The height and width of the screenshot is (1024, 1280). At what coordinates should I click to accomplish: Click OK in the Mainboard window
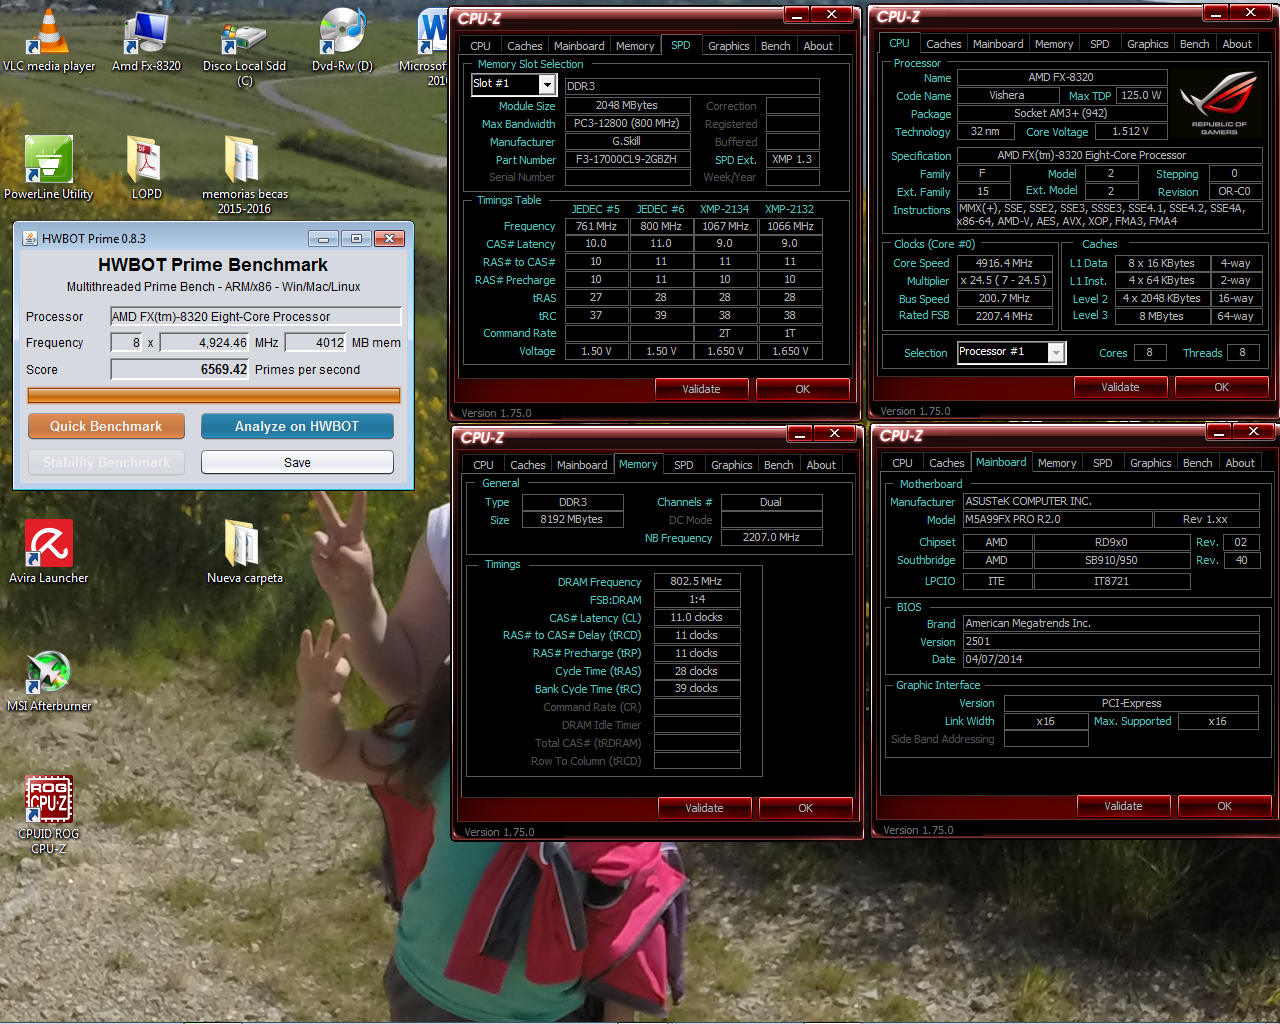[1224, 806]
